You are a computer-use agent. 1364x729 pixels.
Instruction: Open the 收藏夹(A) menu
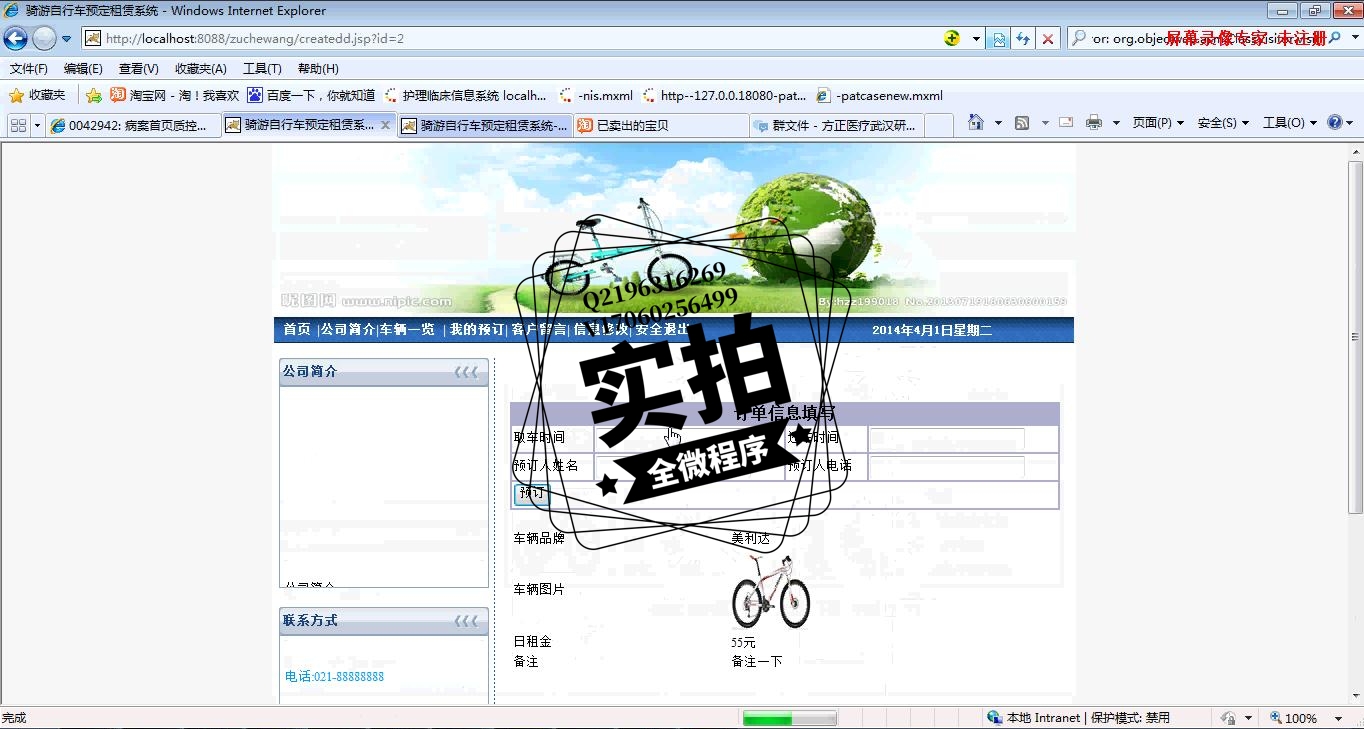click(x=201, y=69)
